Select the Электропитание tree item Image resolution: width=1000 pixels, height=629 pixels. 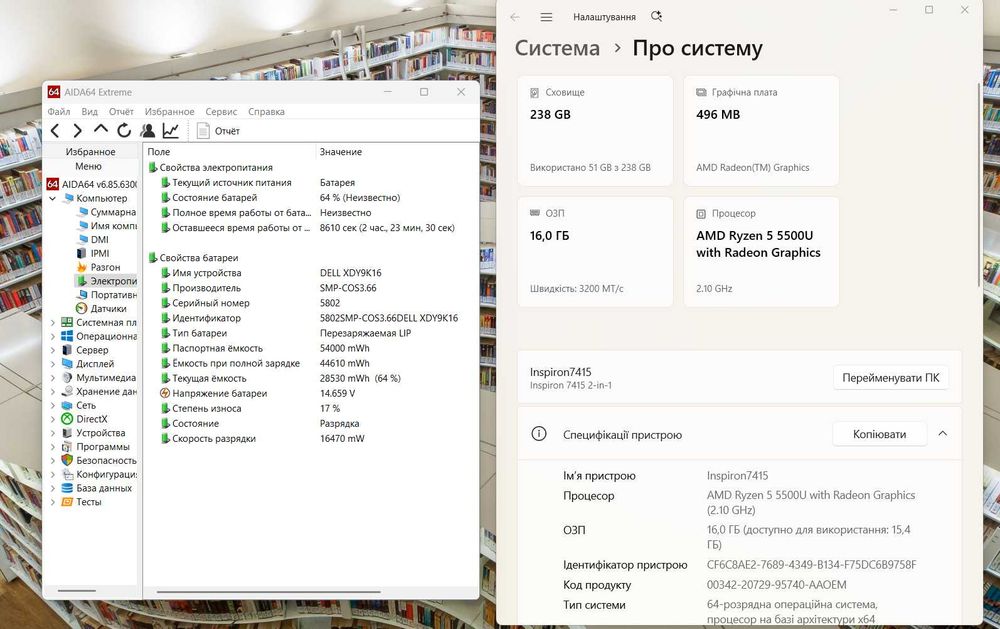(x=107, y=281)
